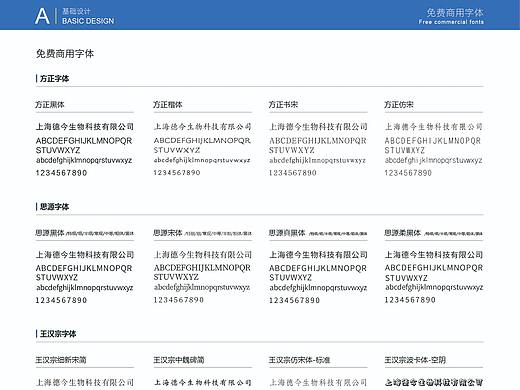Click ABCDEFGHIJKLMNOPQR line under 方正楷体
520x390 pixels.
tap(202, 141)
